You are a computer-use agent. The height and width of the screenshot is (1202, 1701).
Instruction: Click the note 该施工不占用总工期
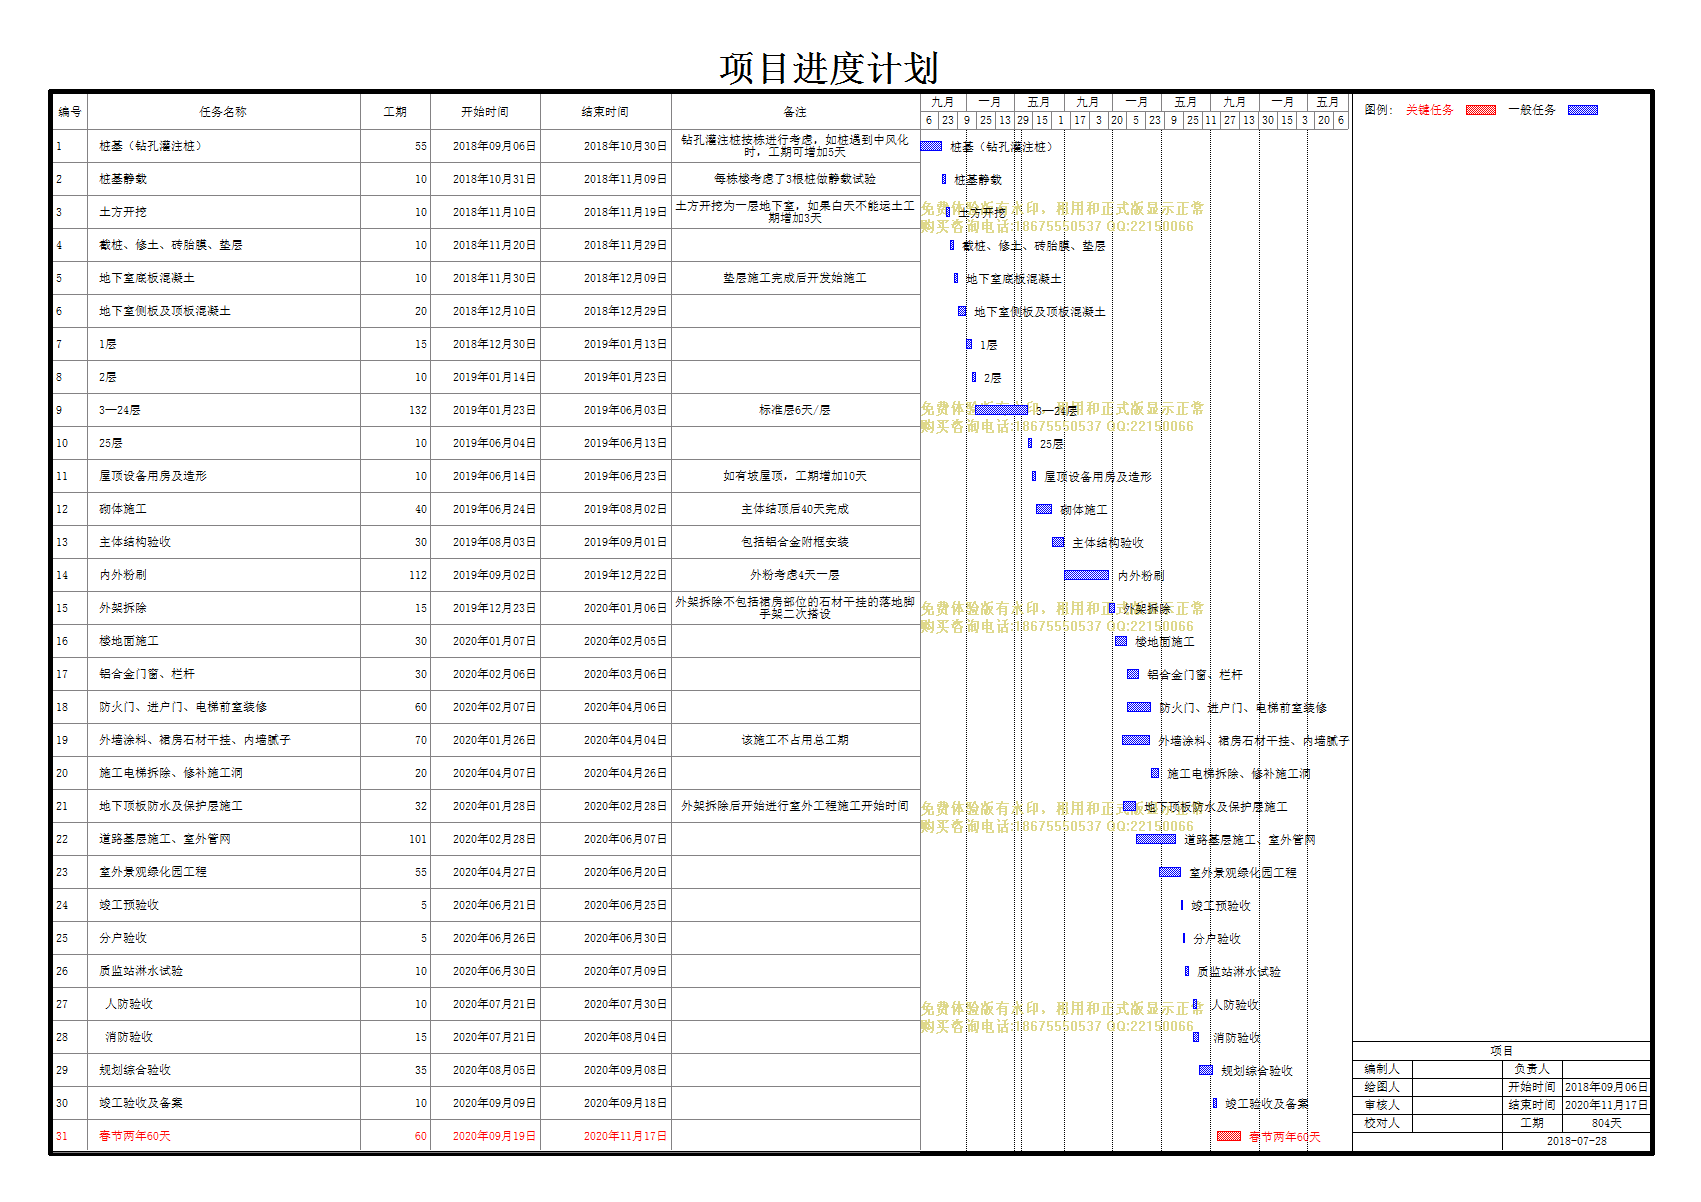point(795,740)
